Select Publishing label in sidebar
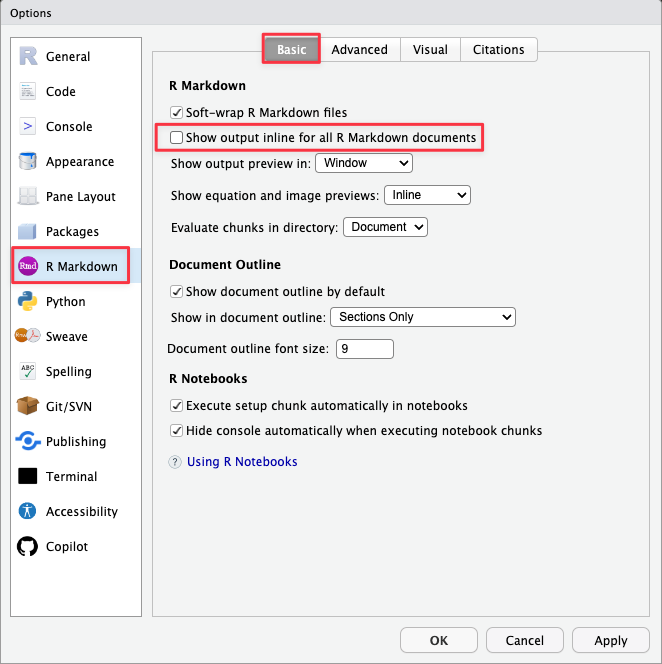662x664 pixels. click(76, 441)
